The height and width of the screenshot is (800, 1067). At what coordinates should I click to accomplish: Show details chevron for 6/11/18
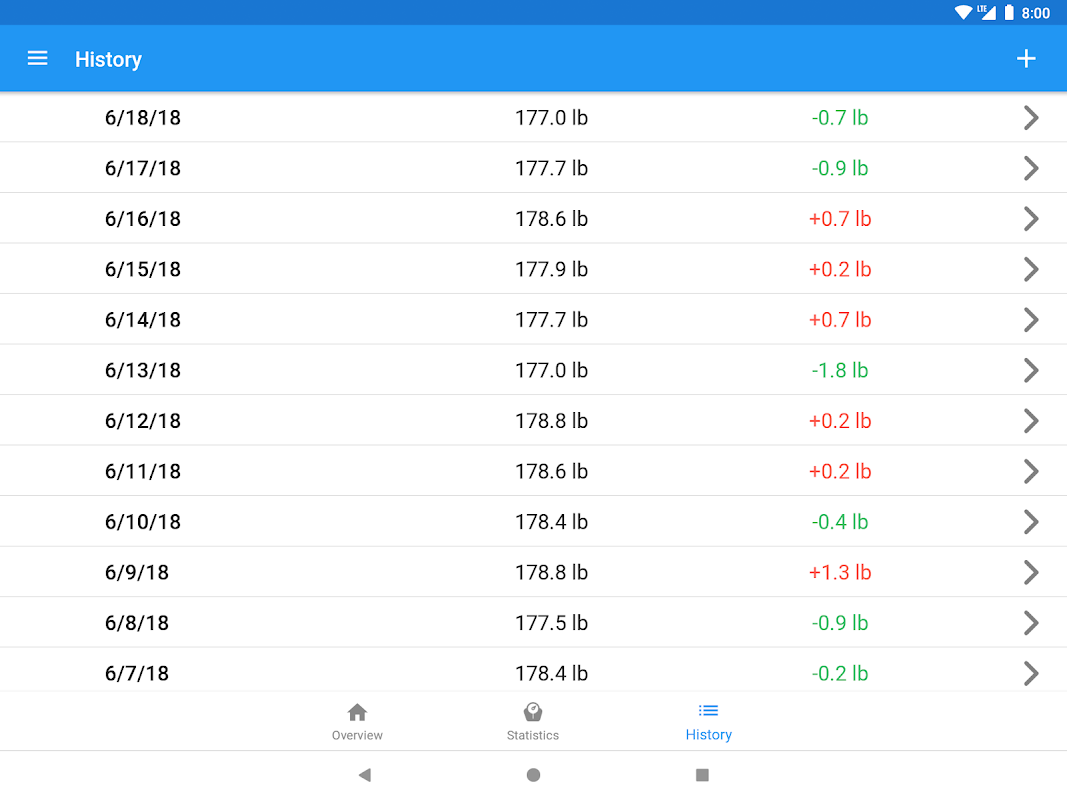click(1031, 471)
